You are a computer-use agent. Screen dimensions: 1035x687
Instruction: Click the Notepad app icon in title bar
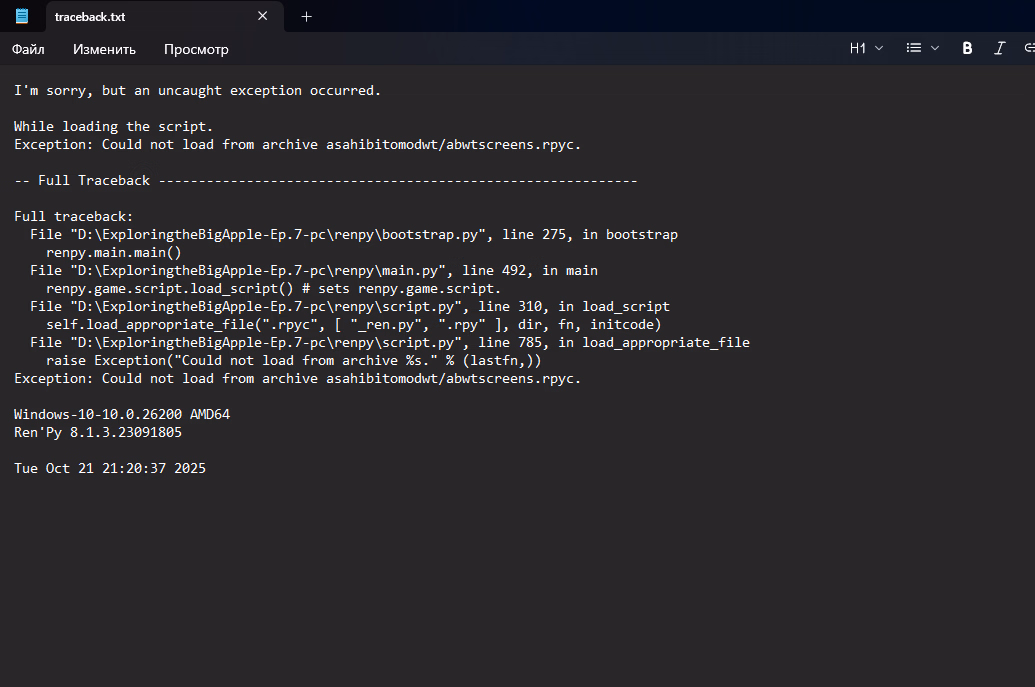click(x=22, y=16)
